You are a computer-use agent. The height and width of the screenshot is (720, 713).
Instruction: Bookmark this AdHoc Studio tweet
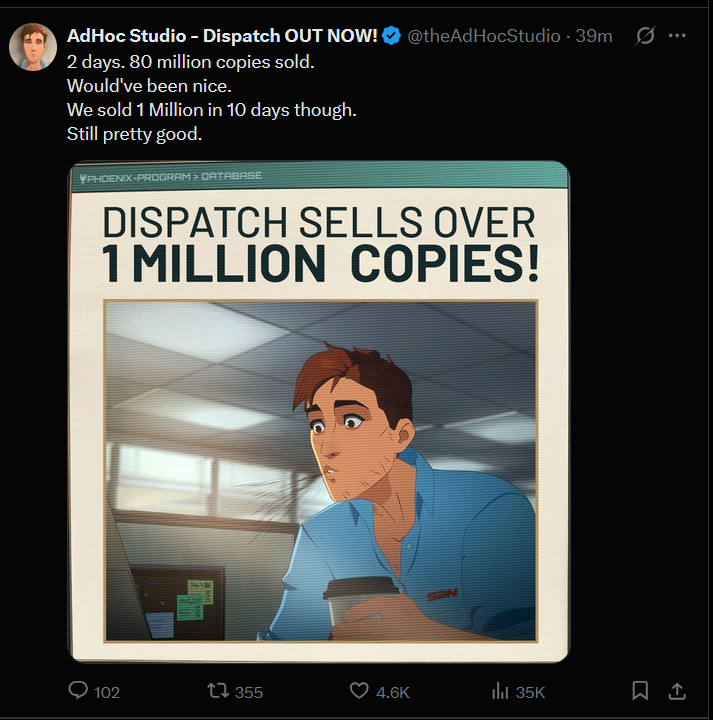[x=640, y=690]
